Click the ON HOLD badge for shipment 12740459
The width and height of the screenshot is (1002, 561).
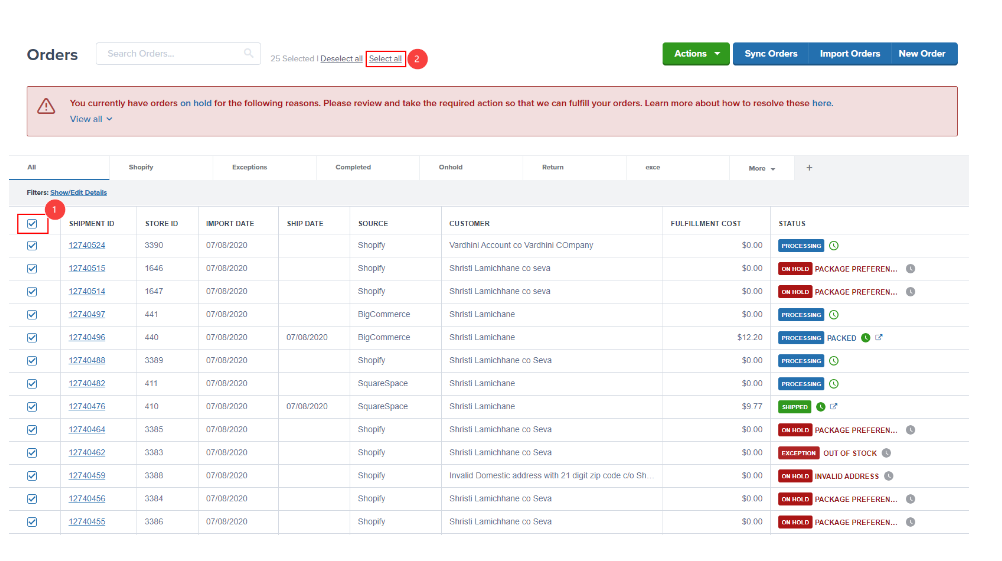coord(795,476)
